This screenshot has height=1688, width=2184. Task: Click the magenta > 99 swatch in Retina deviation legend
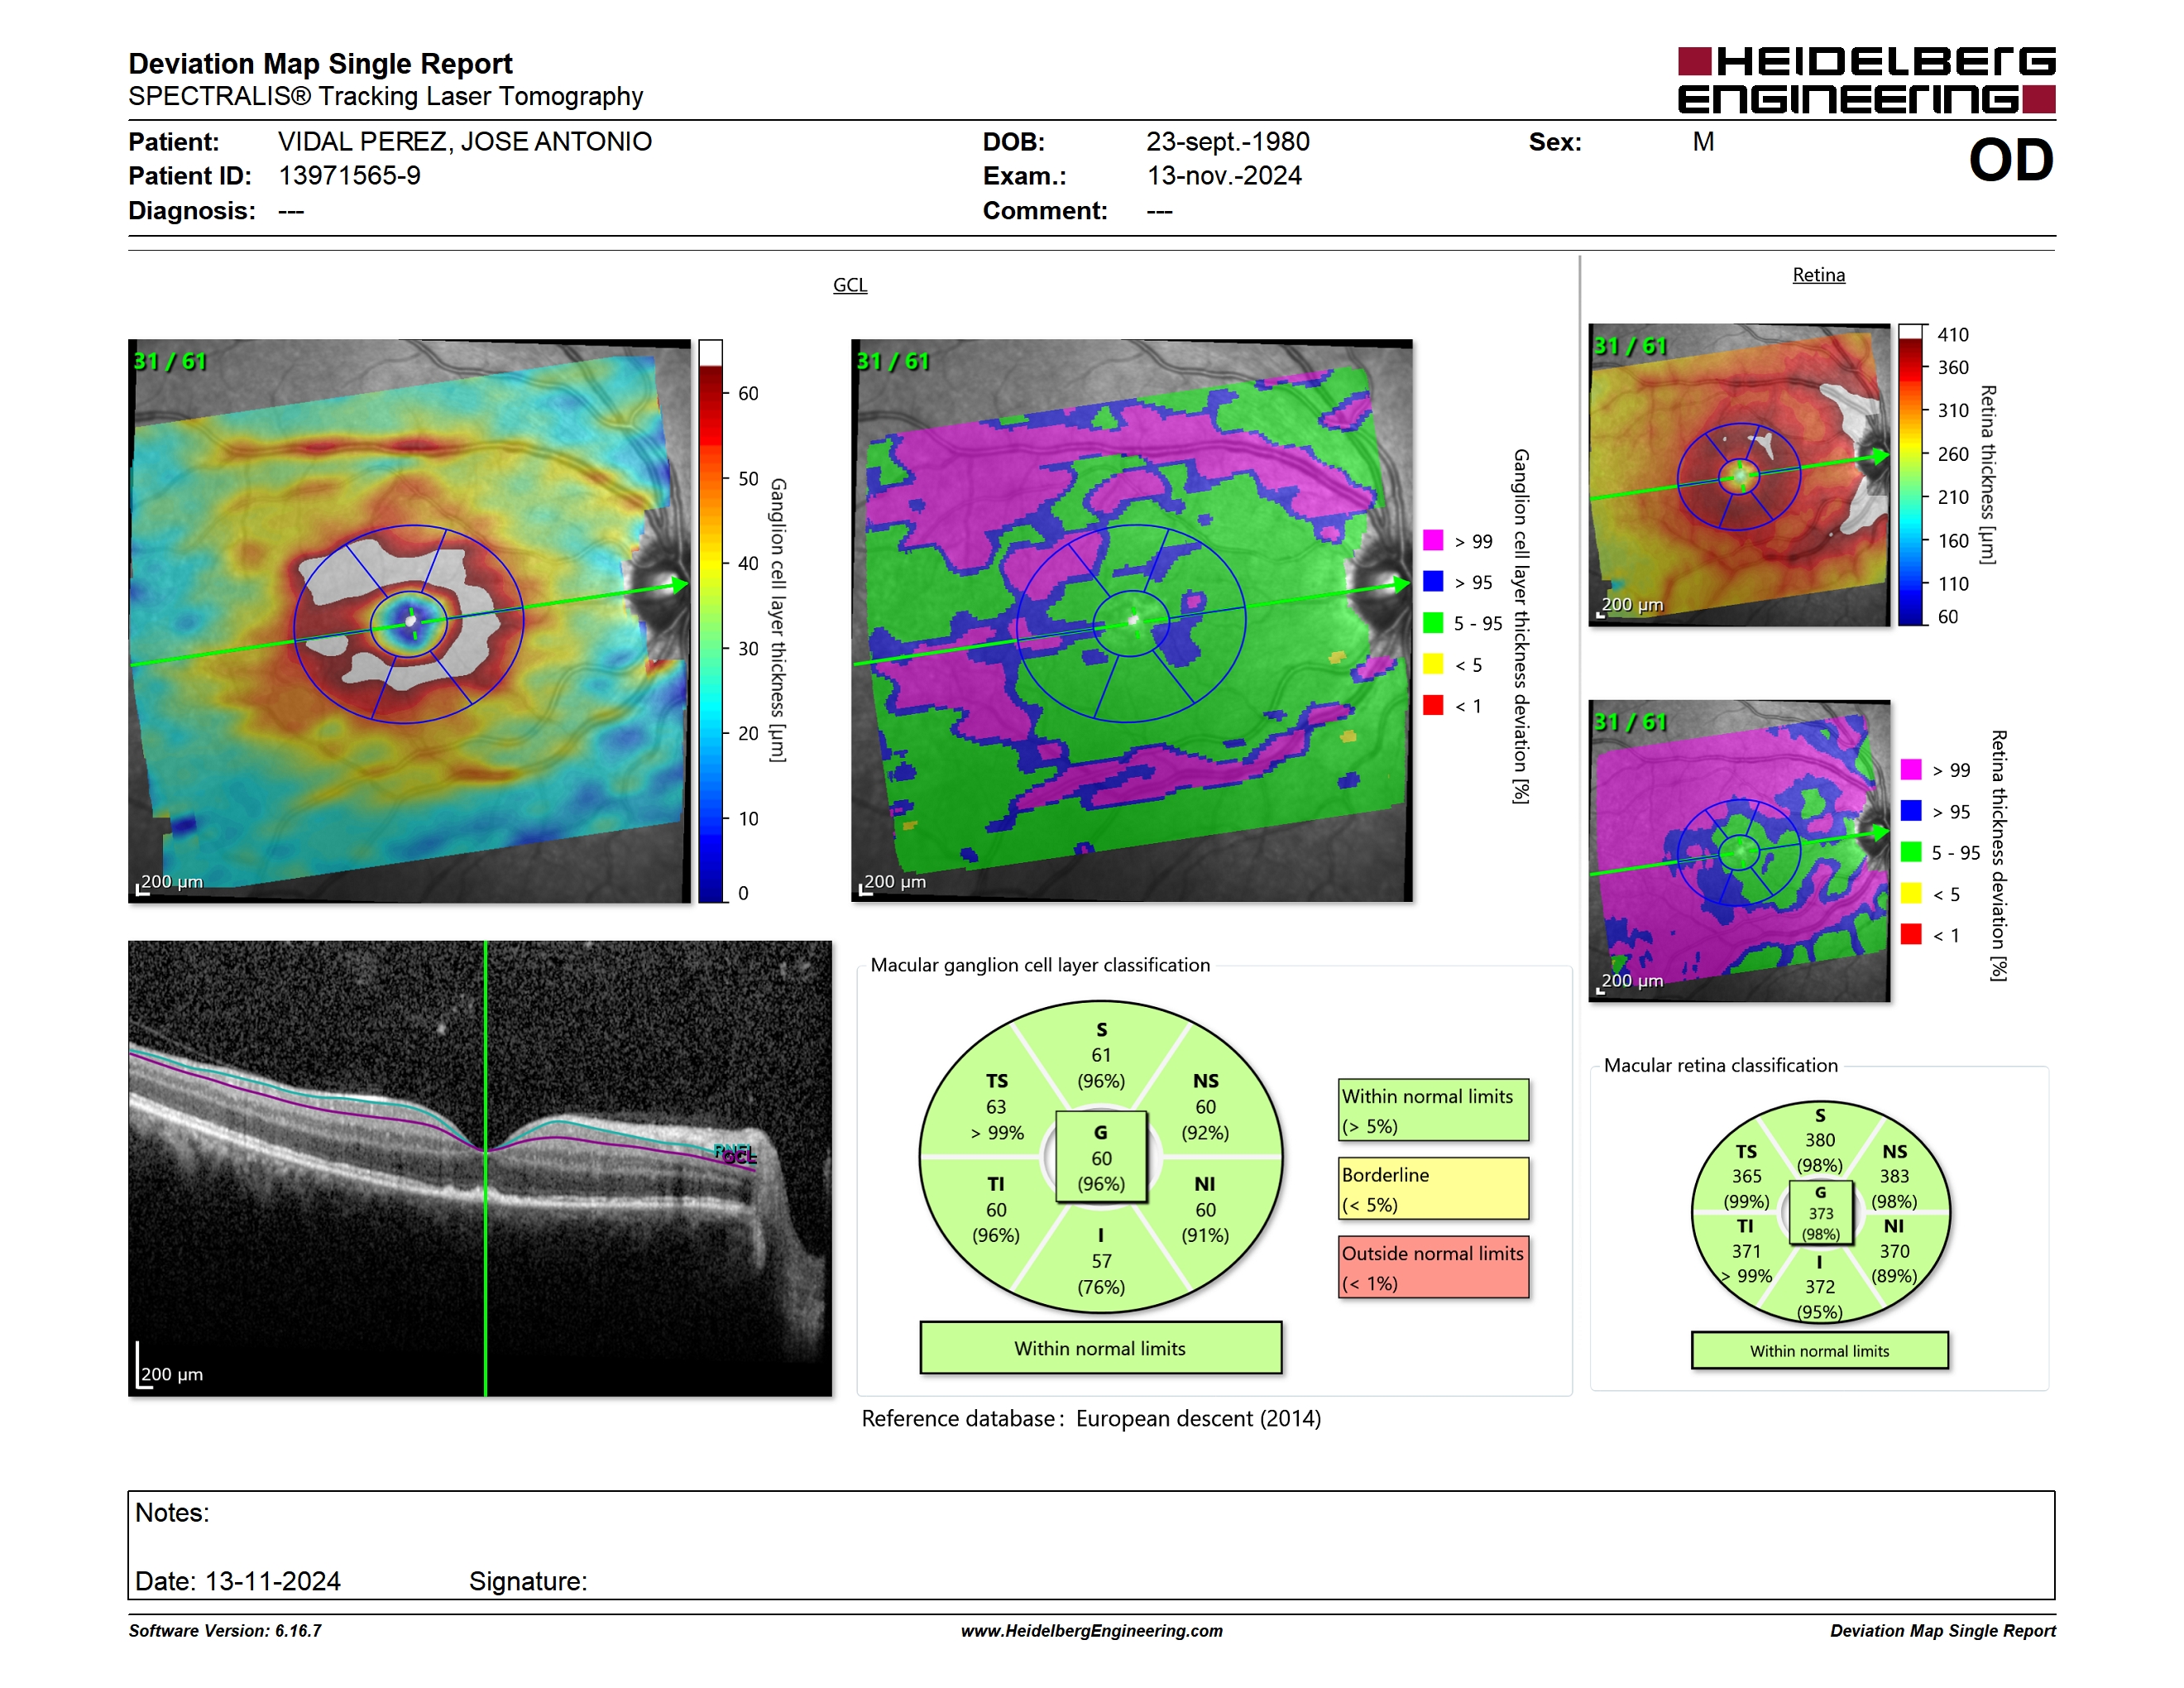point(1911,769)
